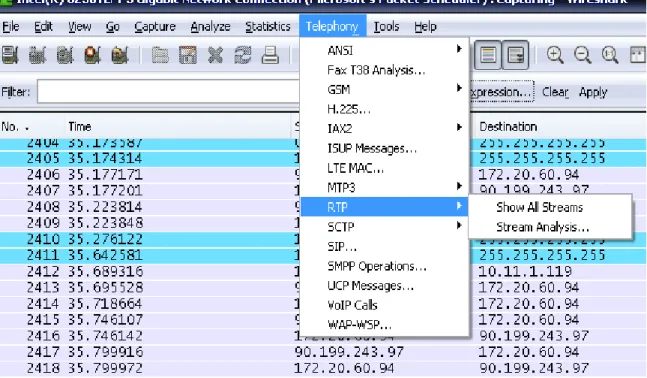Click the Apply filter button
Screen dimensions: 647x378
pos(593,92)
